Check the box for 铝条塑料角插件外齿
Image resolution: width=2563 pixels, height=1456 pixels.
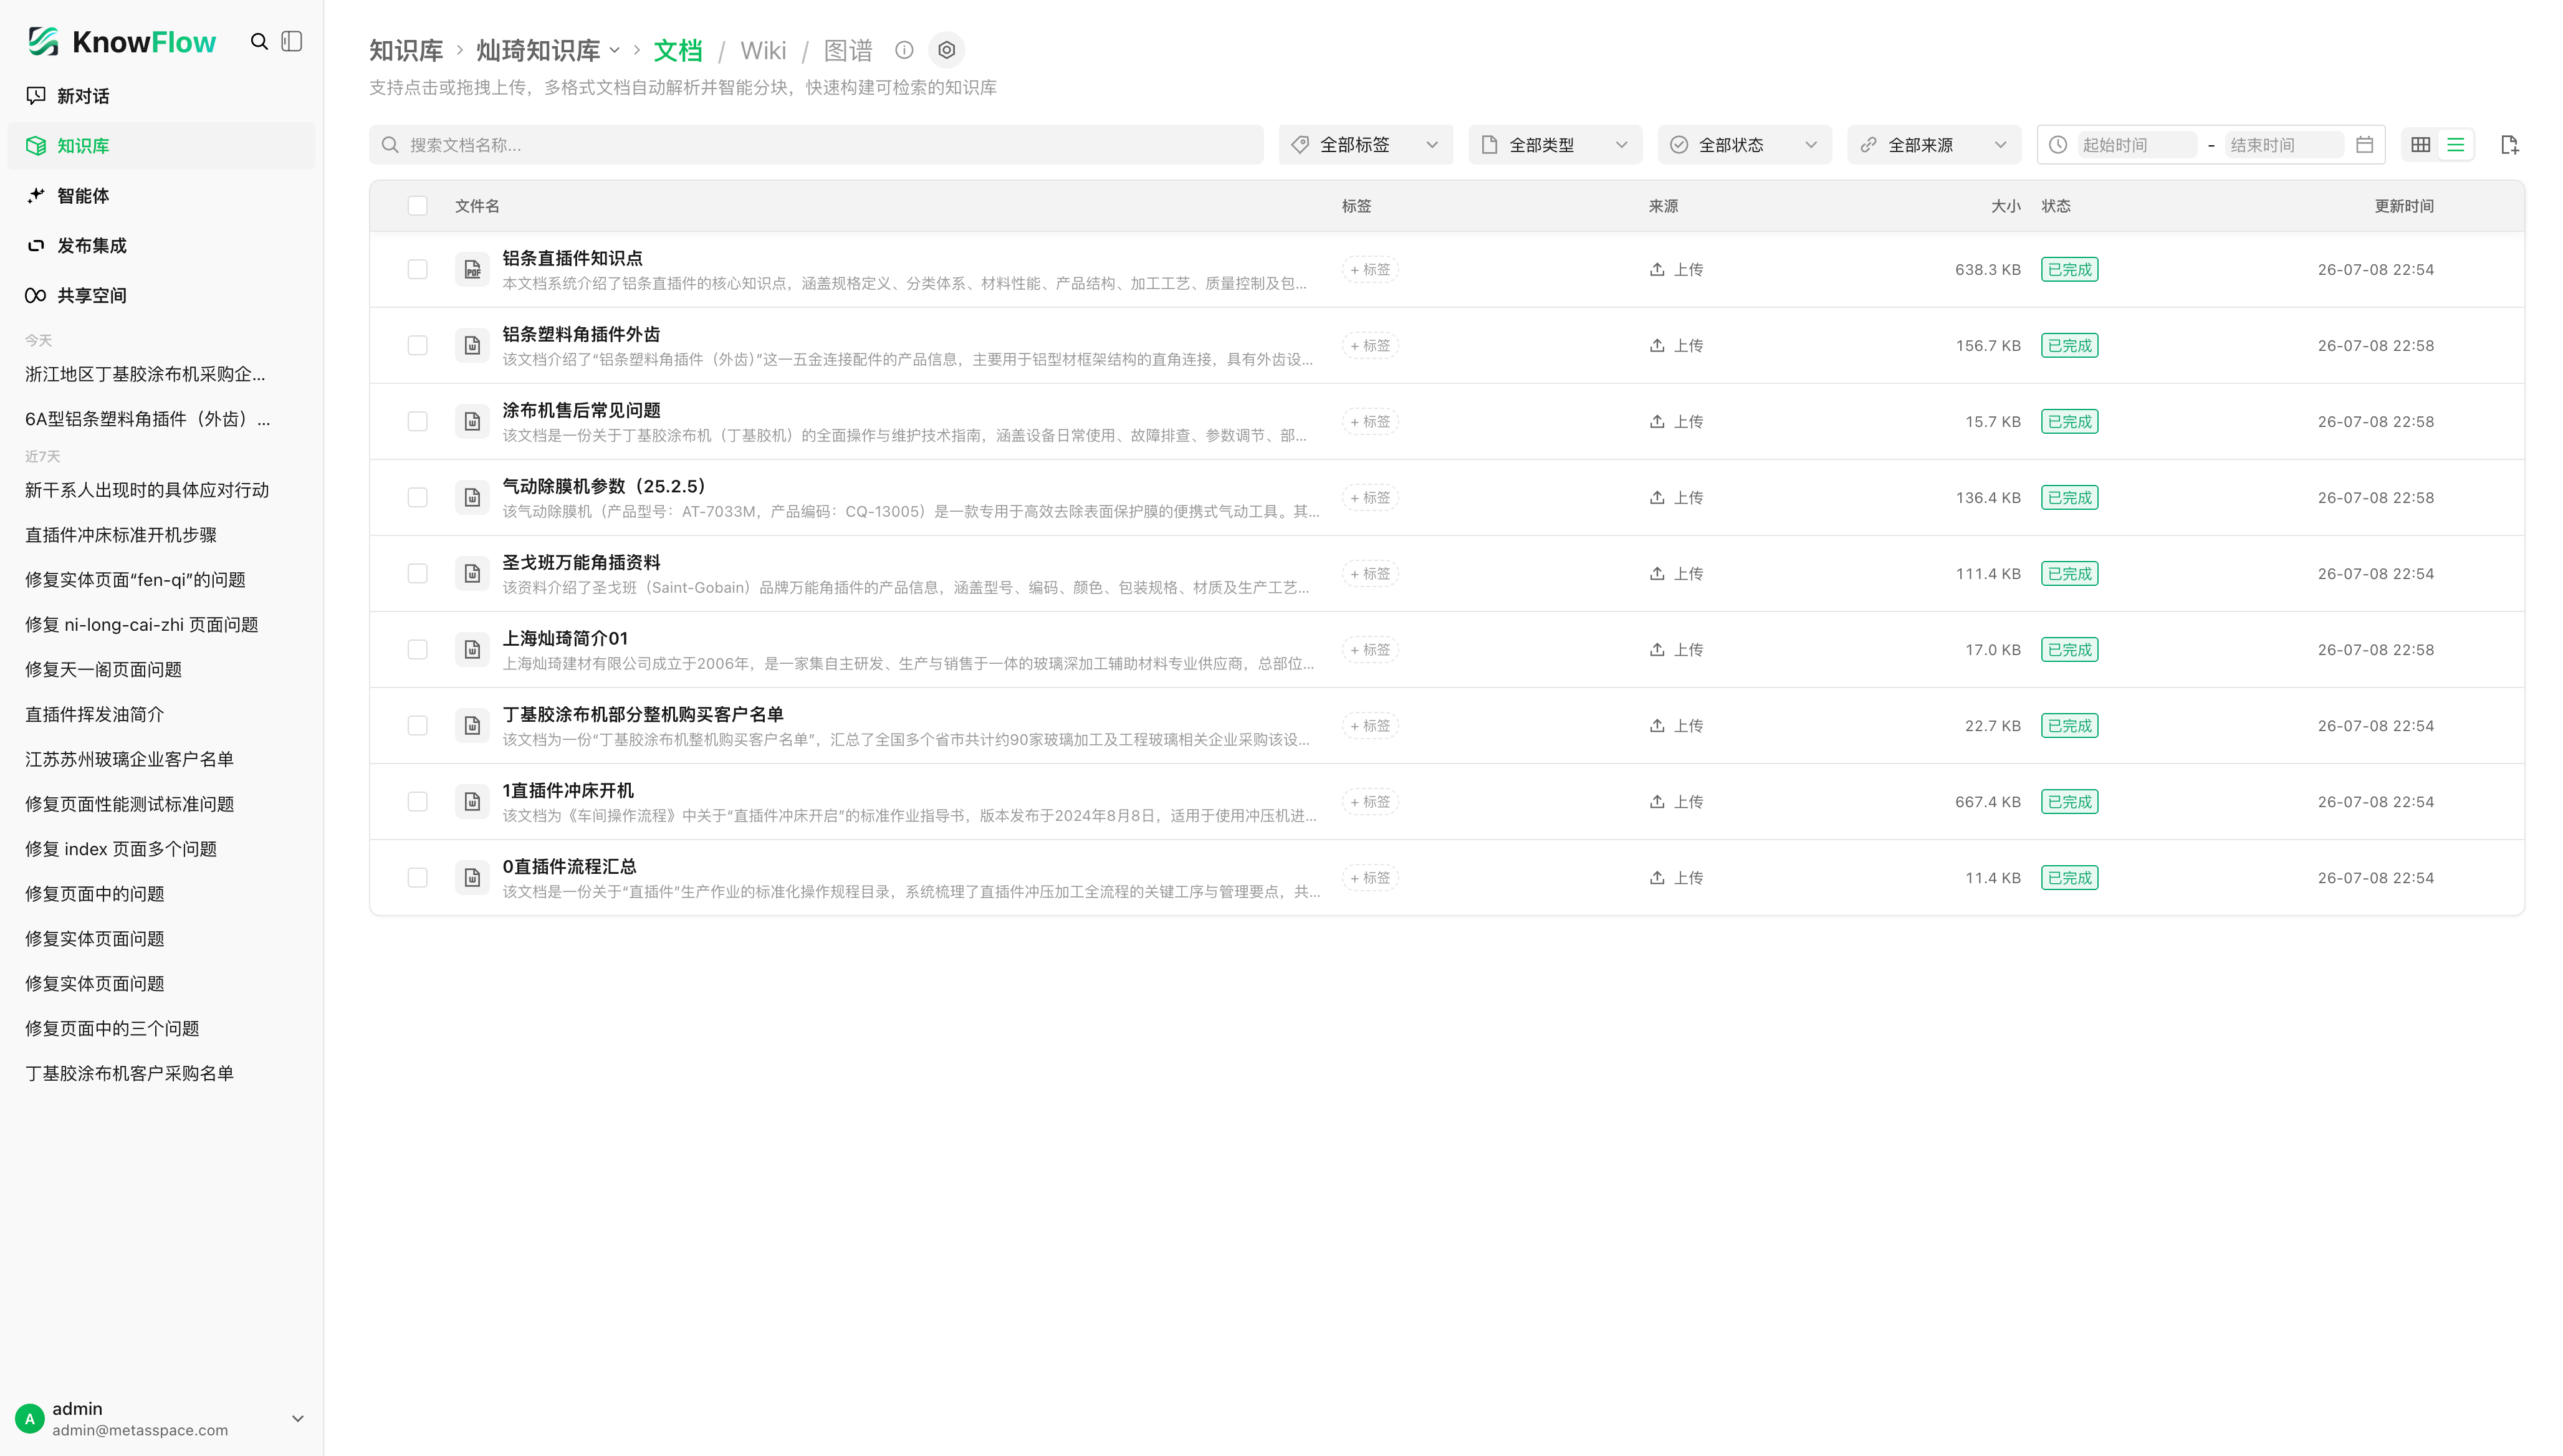tap(417, 346)
